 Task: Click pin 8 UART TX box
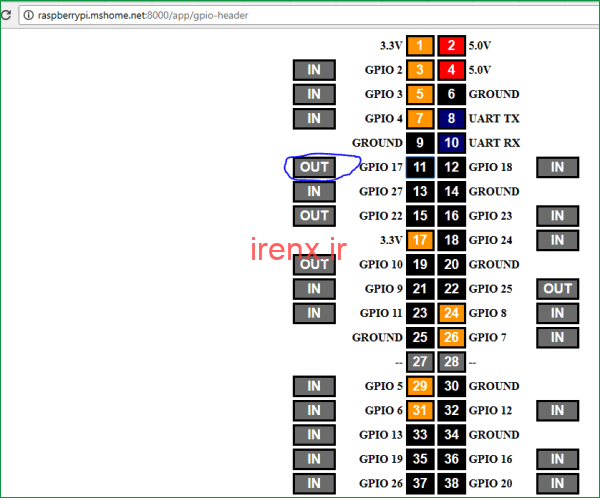click(x=452, y=118)
